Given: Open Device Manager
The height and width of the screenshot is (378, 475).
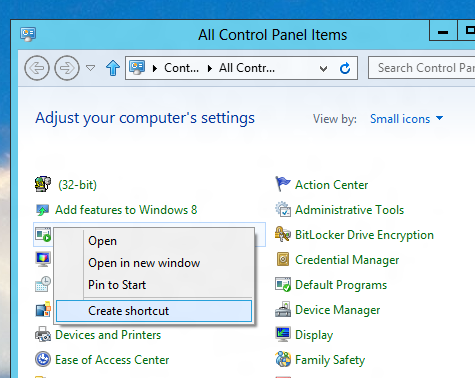Looking at the screenshot, I should [x=337, y=310].
